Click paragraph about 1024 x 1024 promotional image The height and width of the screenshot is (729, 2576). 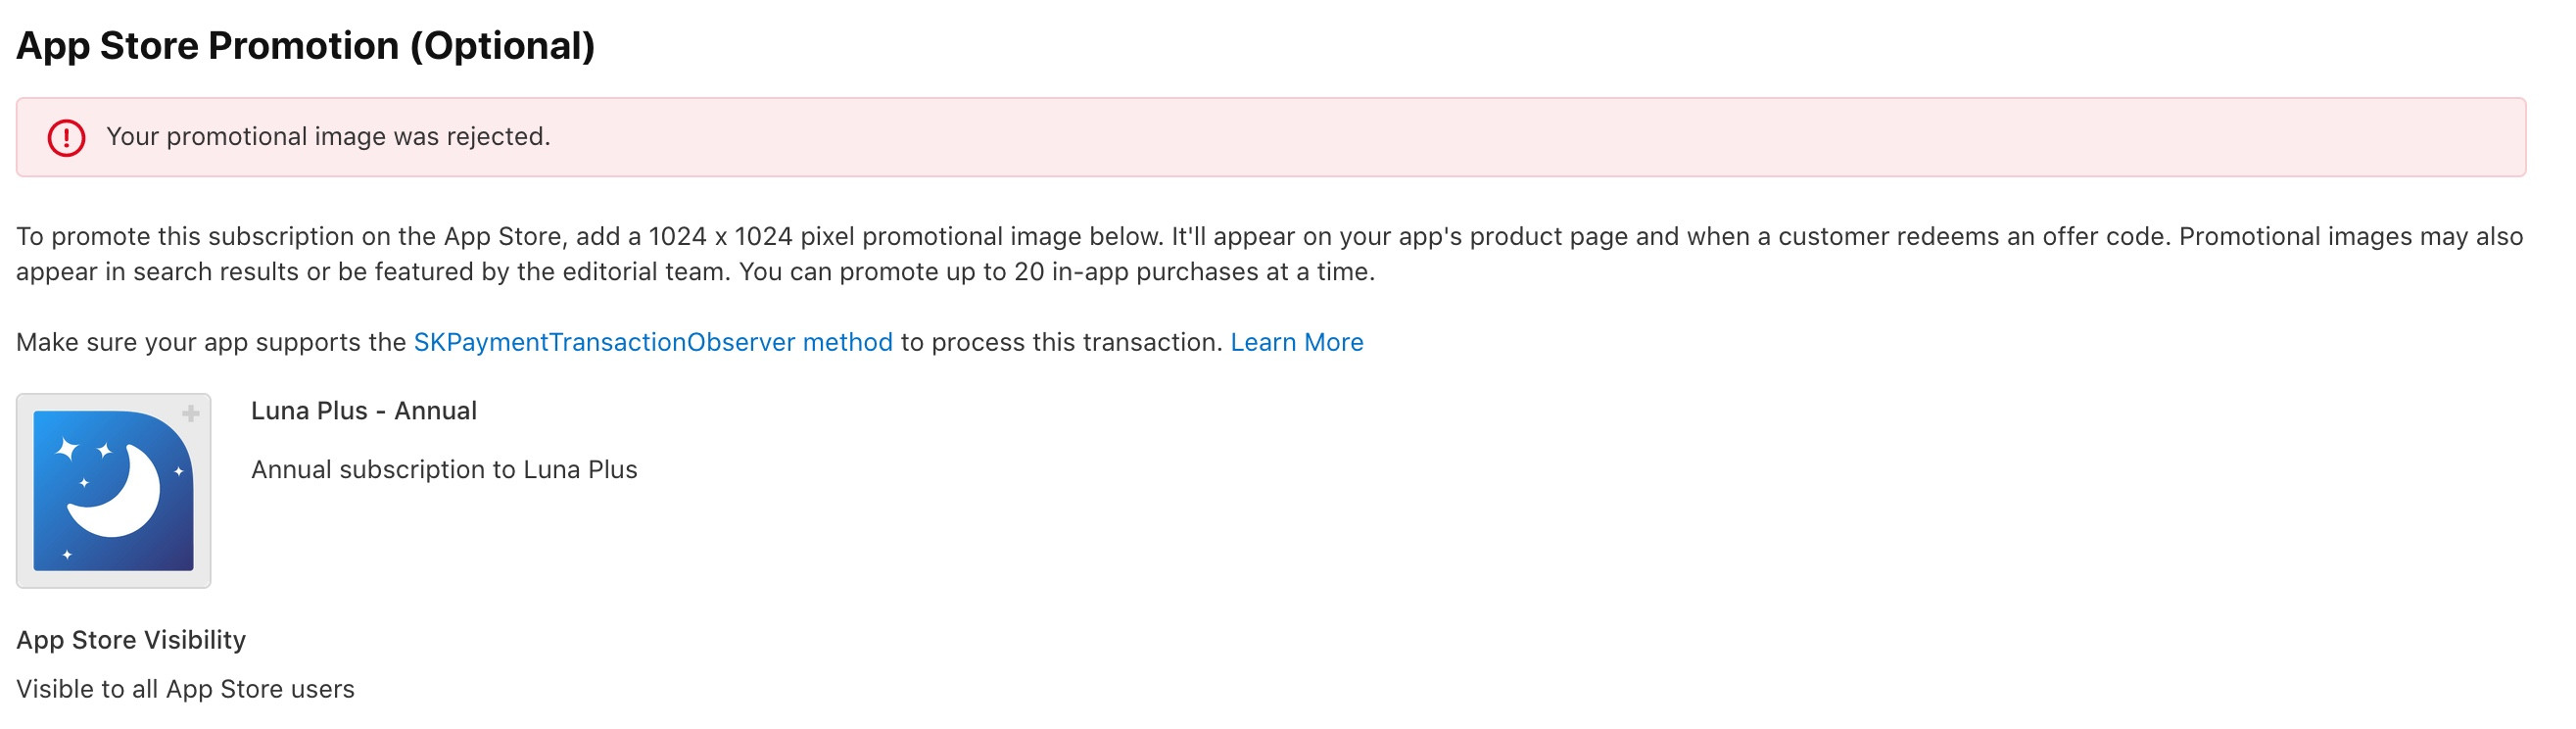coord(1270,254)
